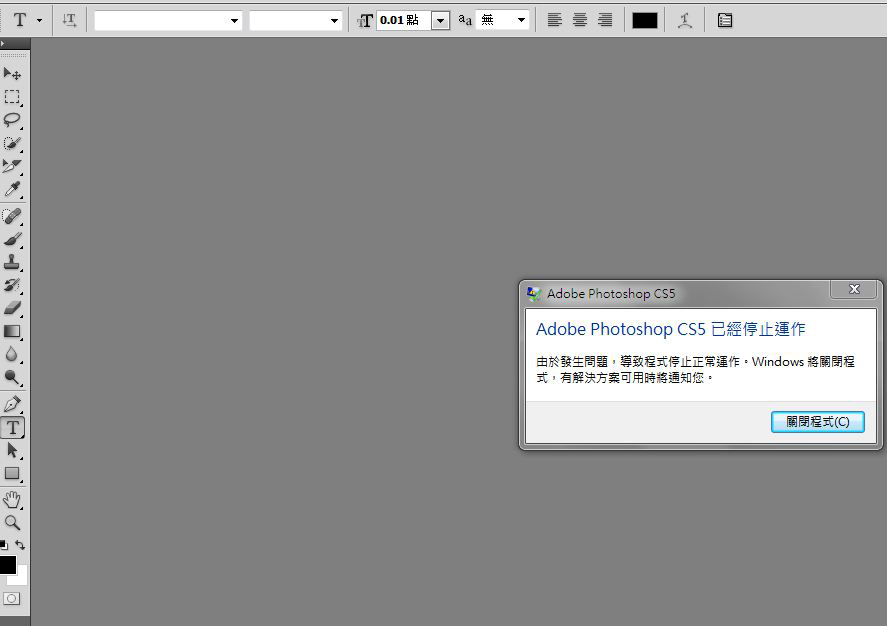Viewport: 887px width, 626px height.
Task: Left align text
Action: coord(554,20)
